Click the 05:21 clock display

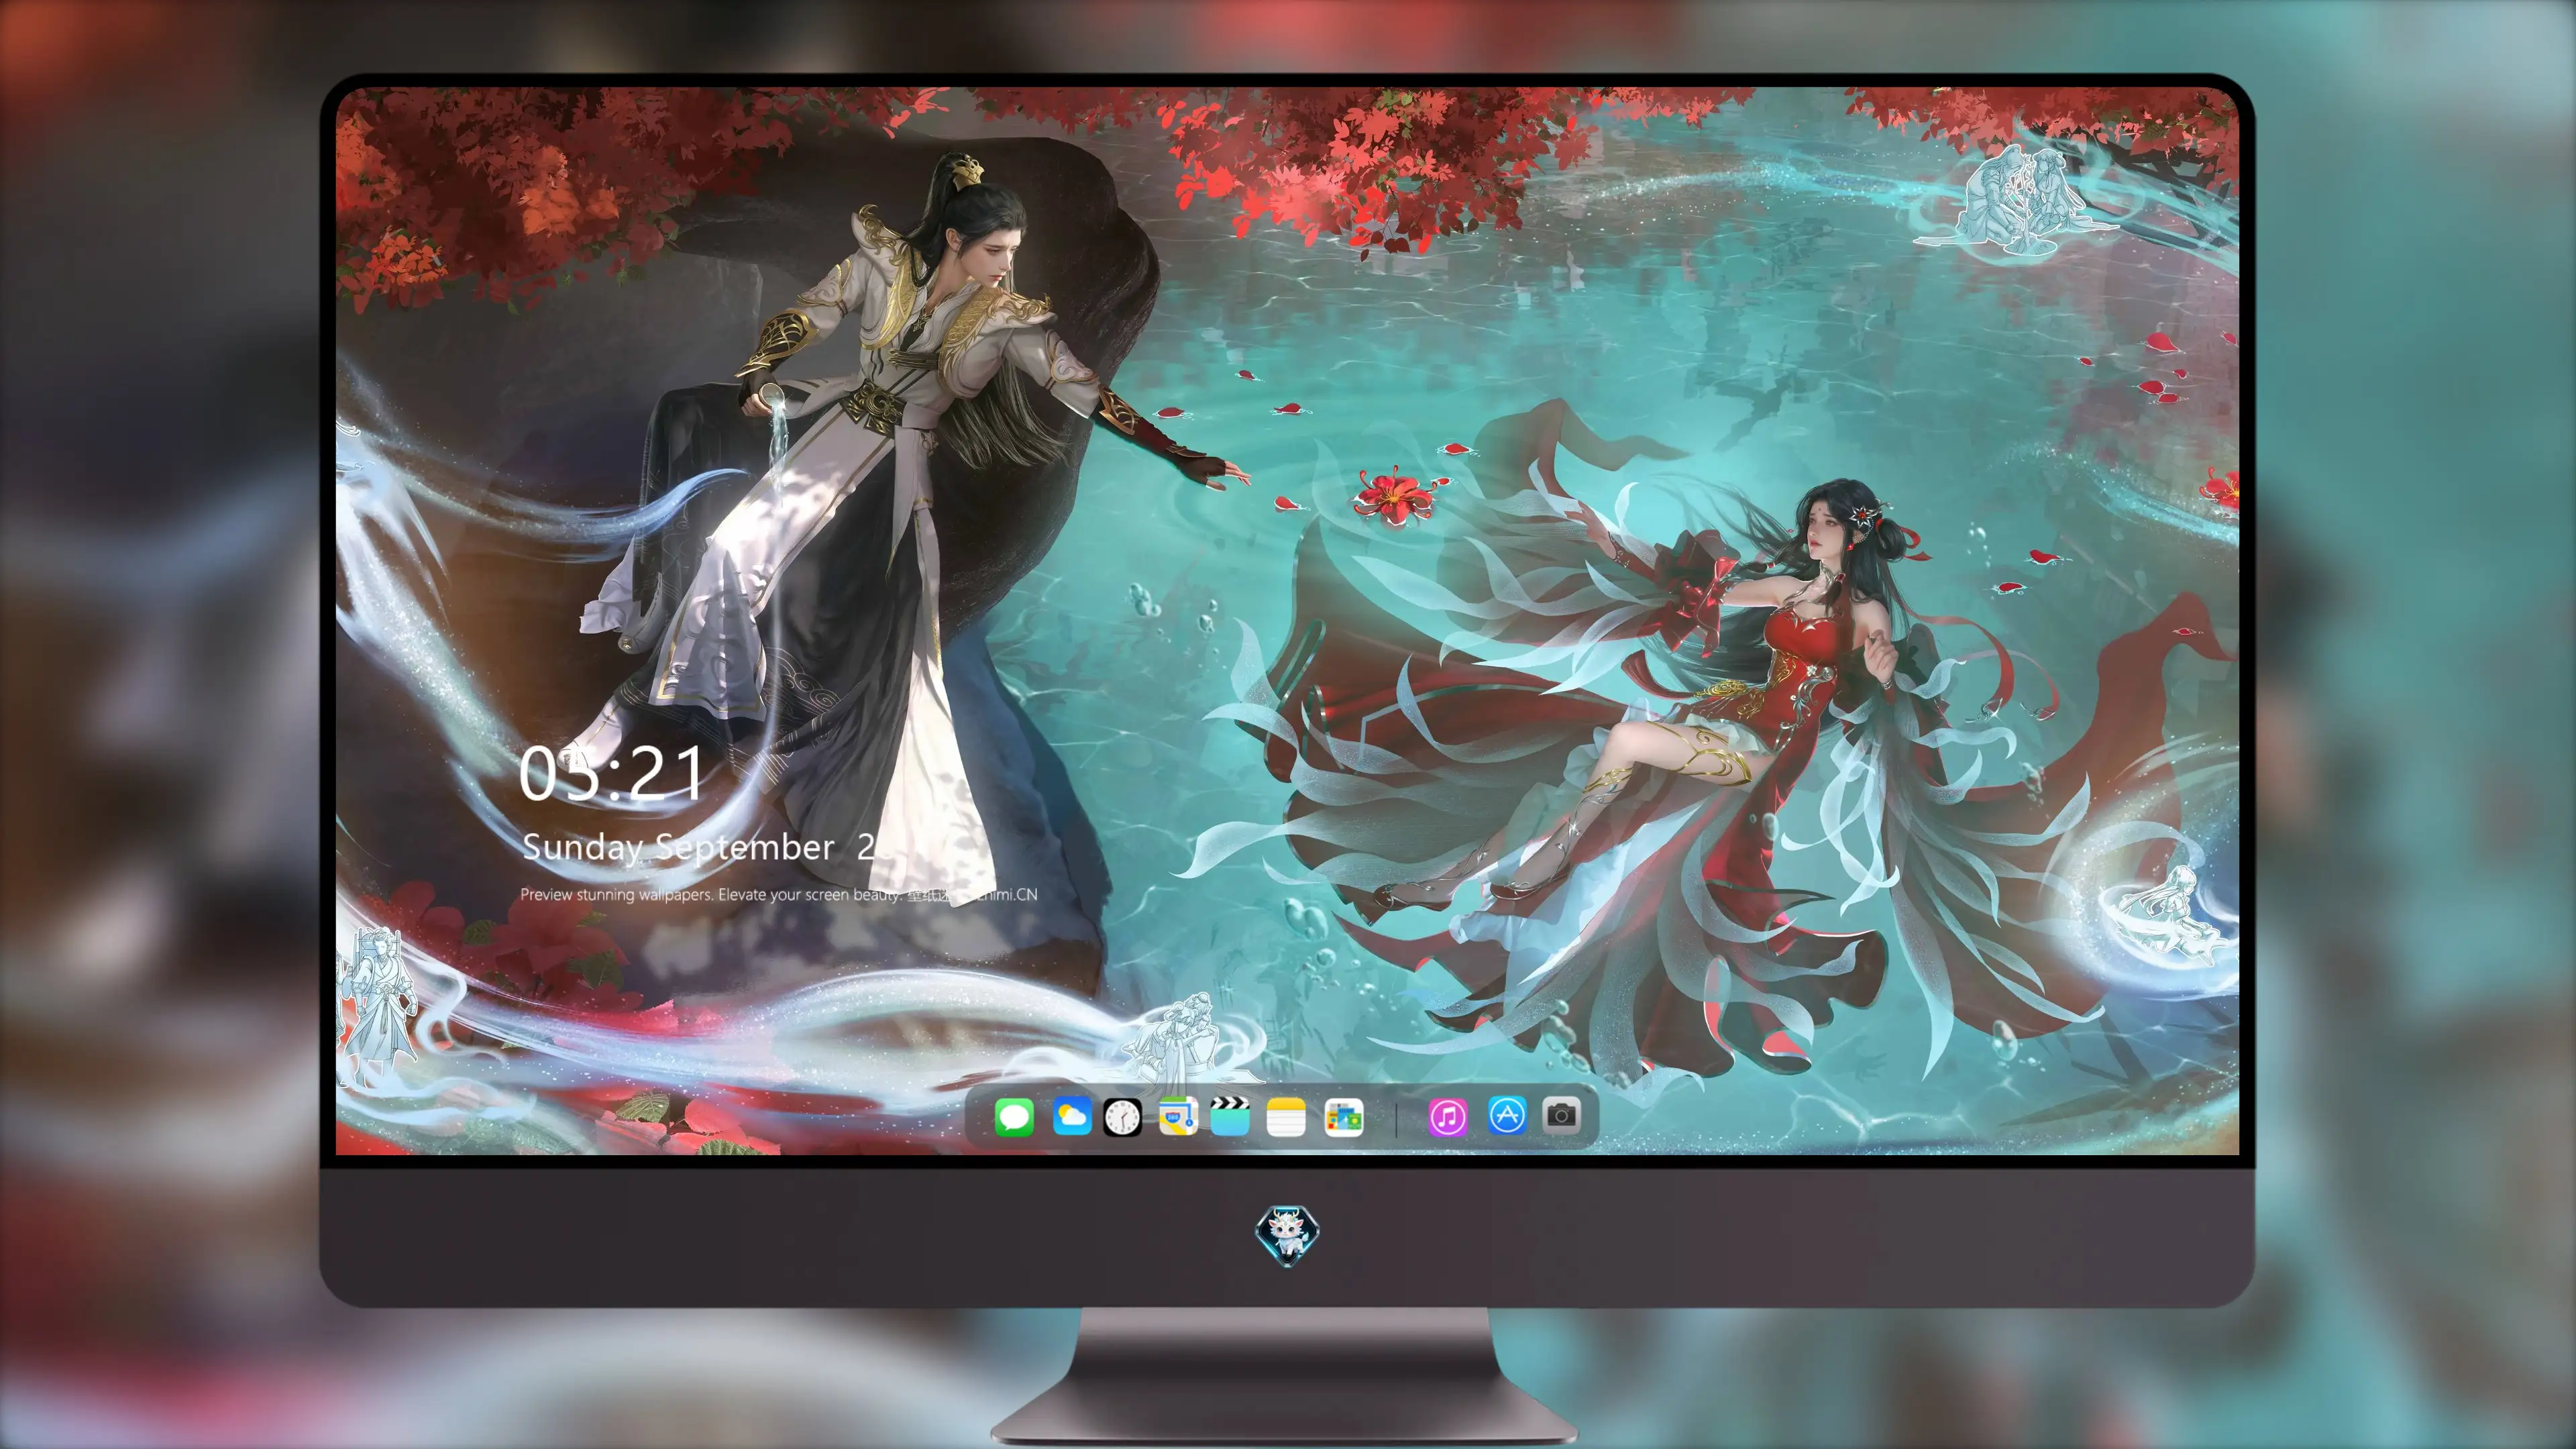pos(611,773)
